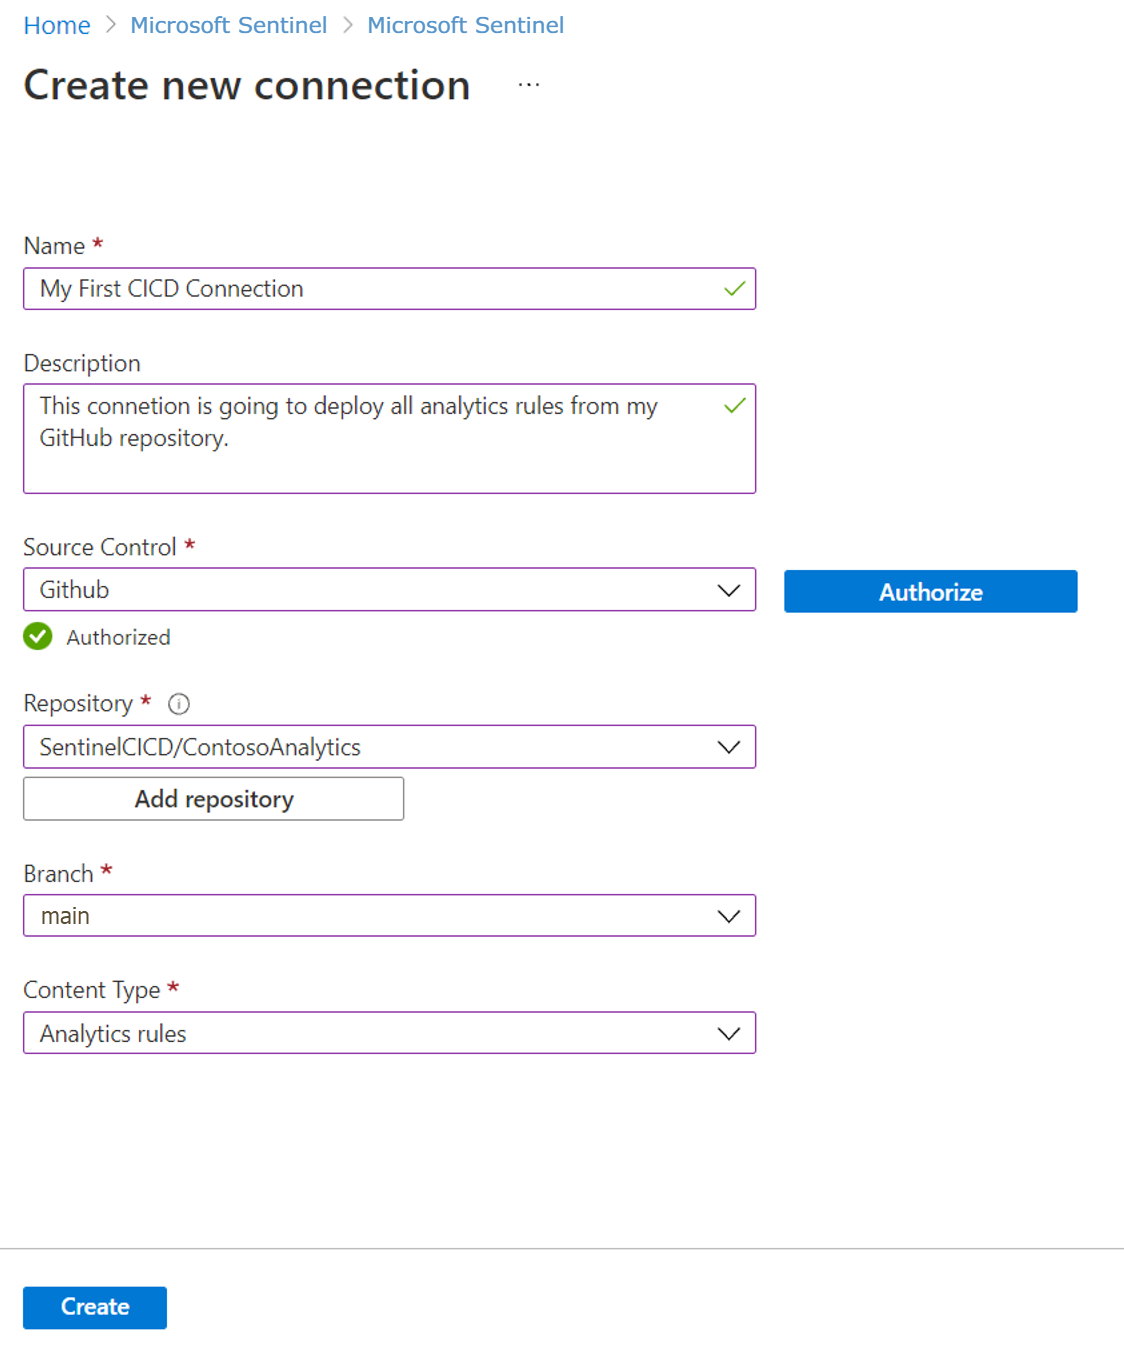This screenshot has width=1124, height=1346.
Task: Open the first Microsoft Sentinel breadcrumb link
Action: [228, 24]
